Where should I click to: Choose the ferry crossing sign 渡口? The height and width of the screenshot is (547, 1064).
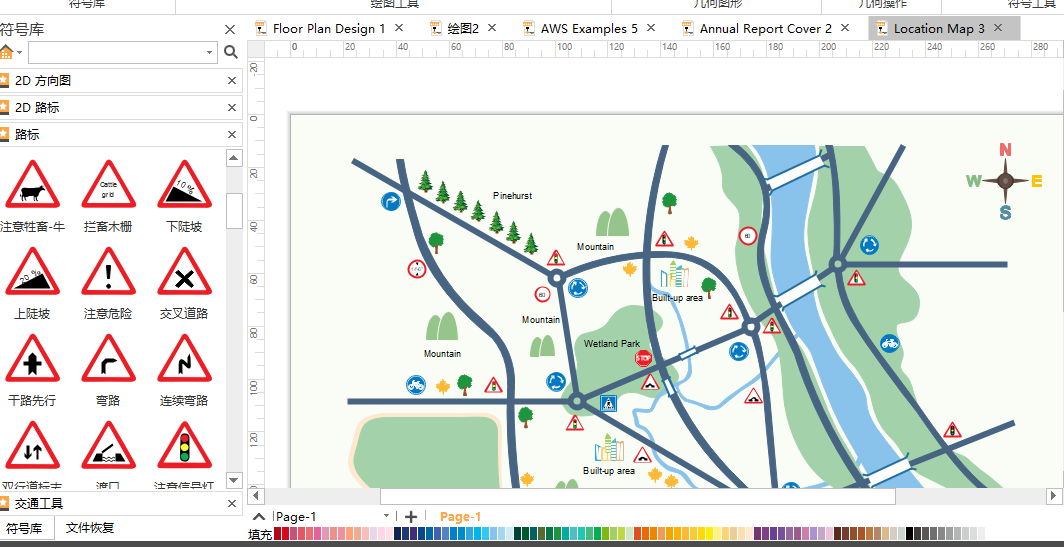pos(109,445)
